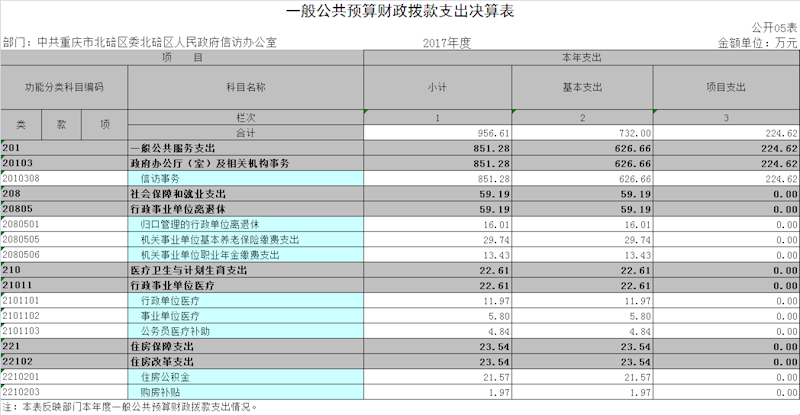
Task: Select code cell 2080505
Action: click(x=64, y=240)
